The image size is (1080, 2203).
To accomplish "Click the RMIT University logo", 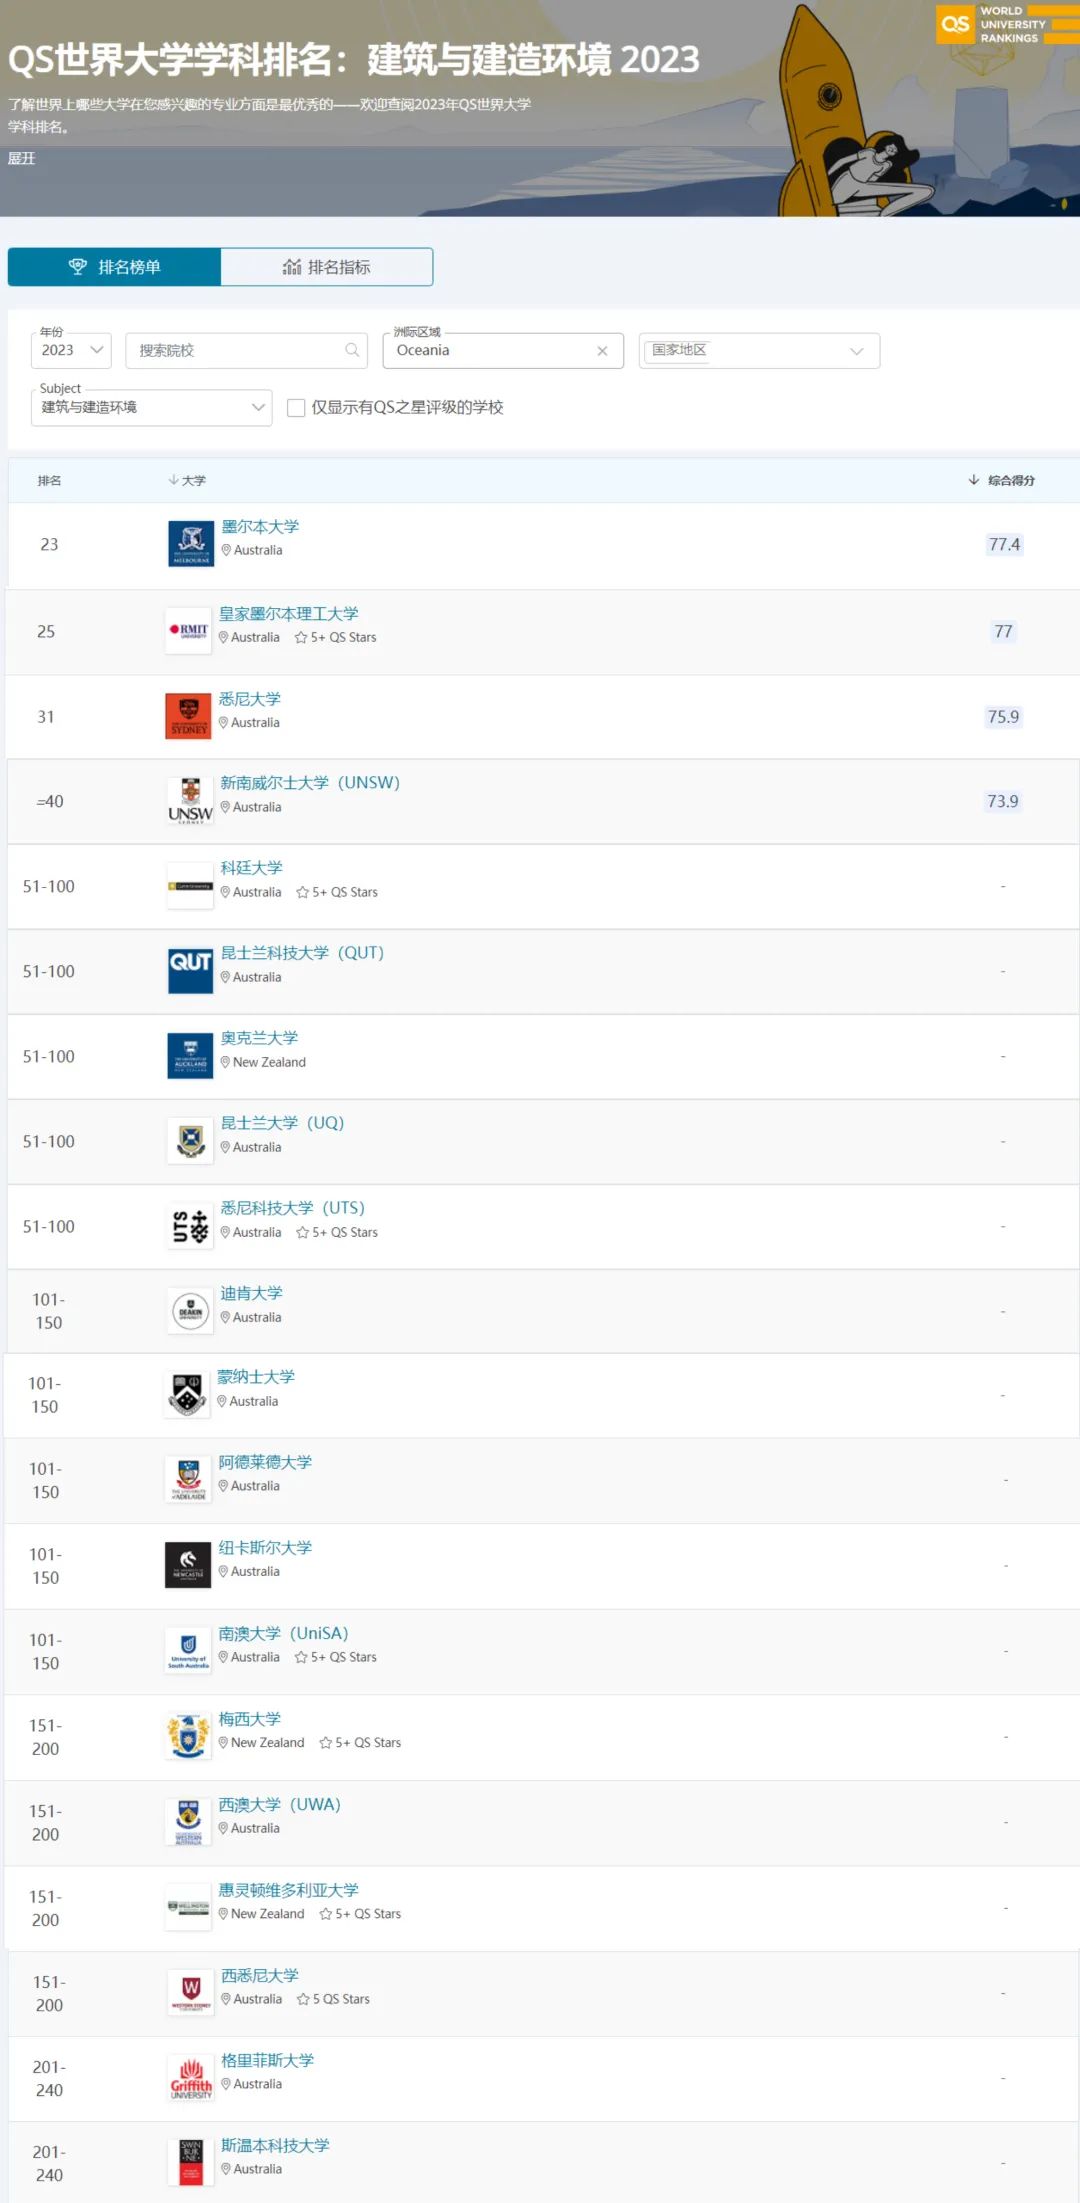I will click(188, 631).
